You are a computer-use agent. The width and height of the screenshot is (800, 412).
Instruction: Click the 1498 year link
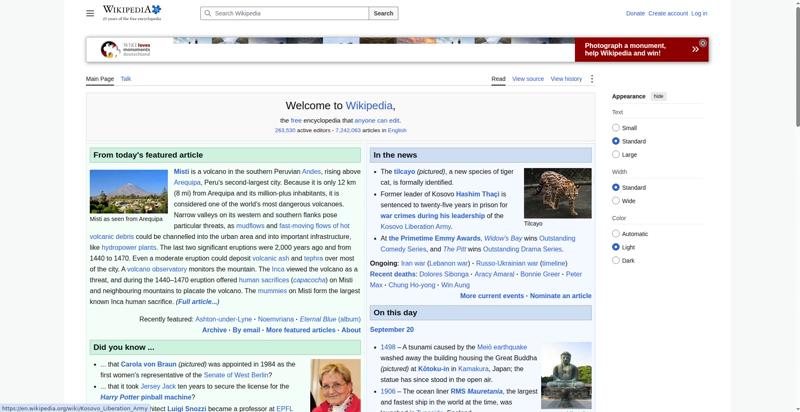[x=388, y=347]
